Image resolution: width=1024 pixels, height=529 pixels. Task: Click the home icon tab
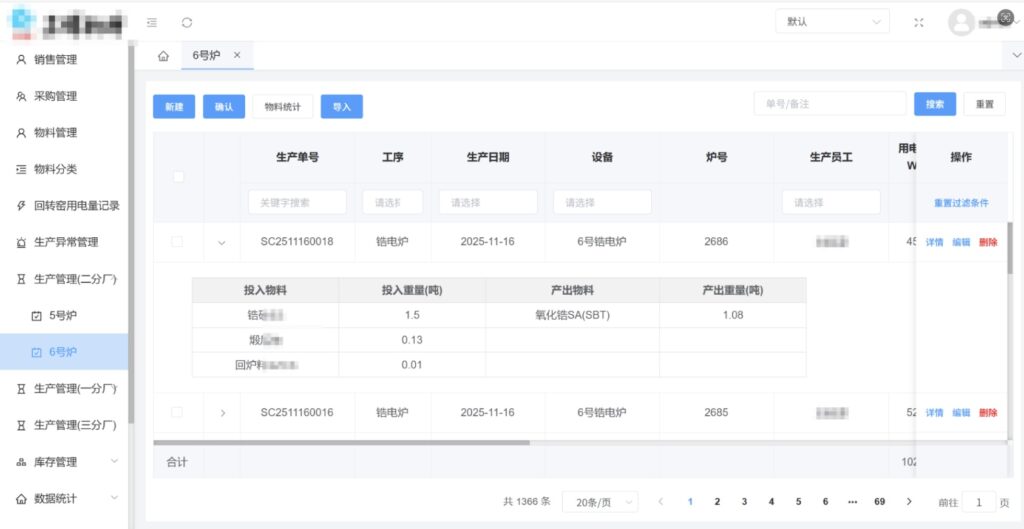pos(163,56)
